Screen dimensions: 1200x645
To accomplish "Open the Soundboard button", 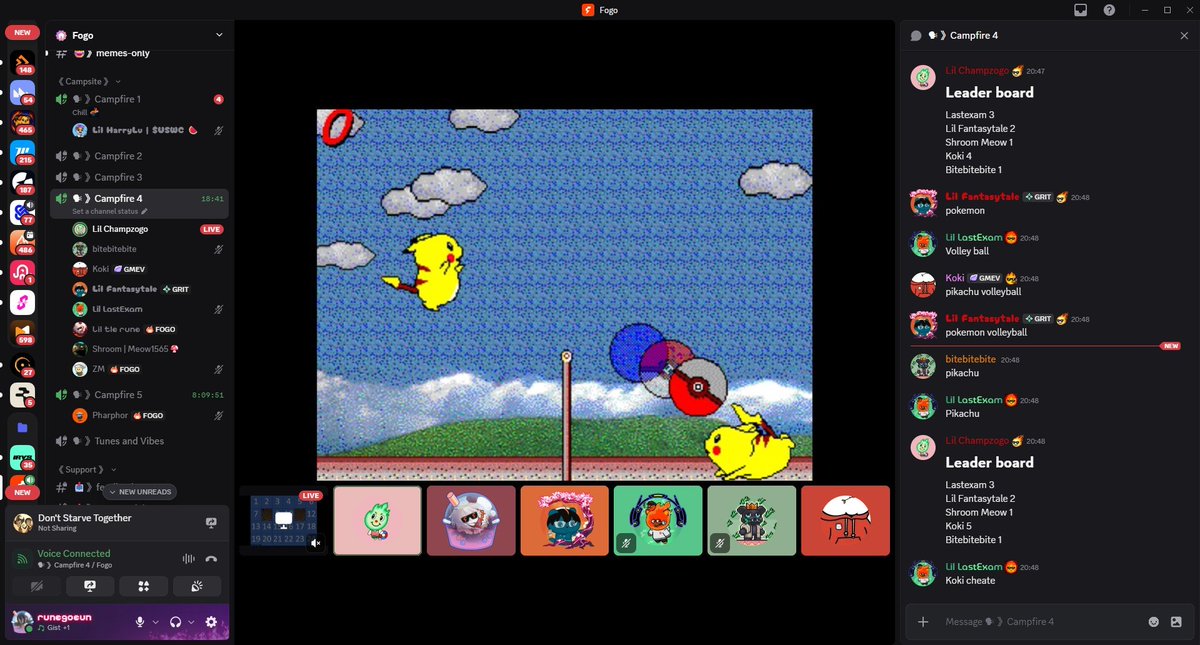I will tap(197, 586).
